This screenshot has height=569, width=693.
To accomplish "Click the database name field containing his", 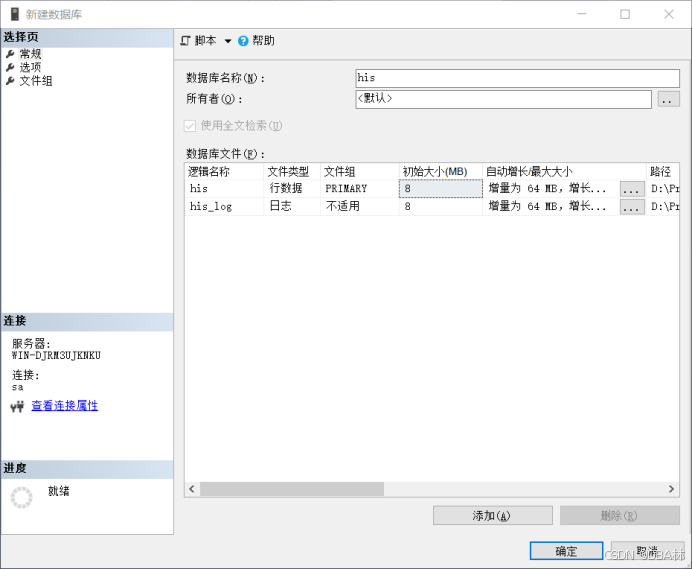I will (x=518, y=78).
